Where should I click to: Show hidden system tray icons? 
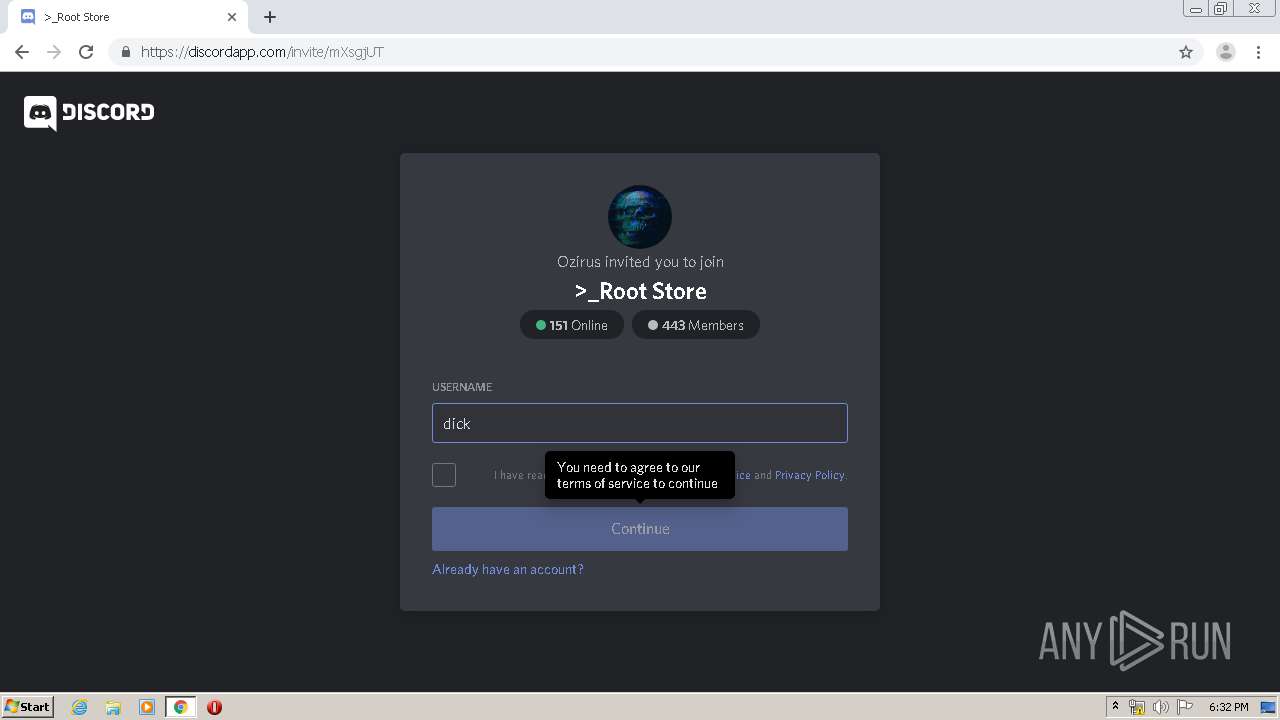click(x=1116, y=707)
